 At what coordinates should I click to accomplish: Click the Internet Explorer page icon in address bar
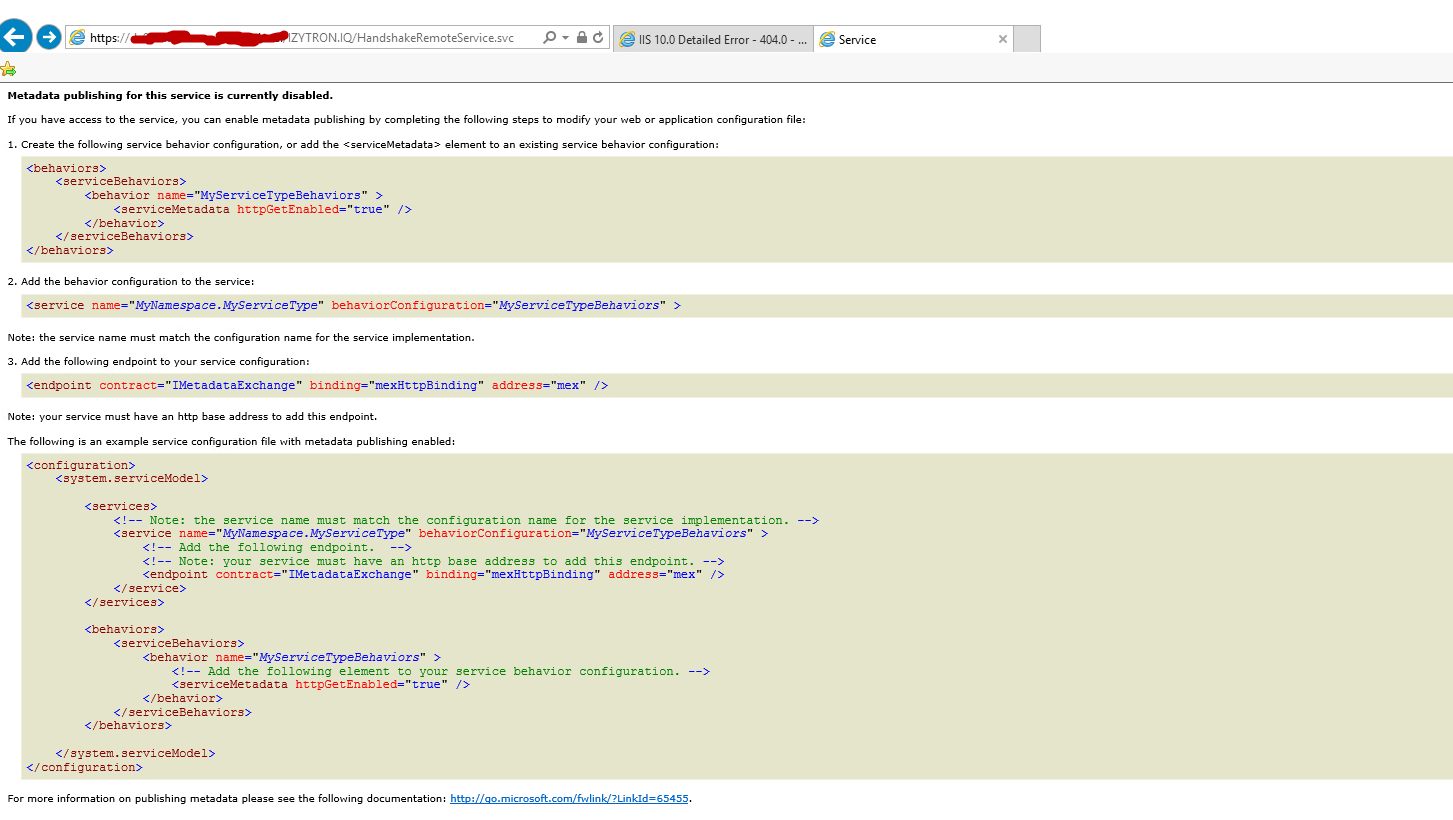[x=77, y=38]
